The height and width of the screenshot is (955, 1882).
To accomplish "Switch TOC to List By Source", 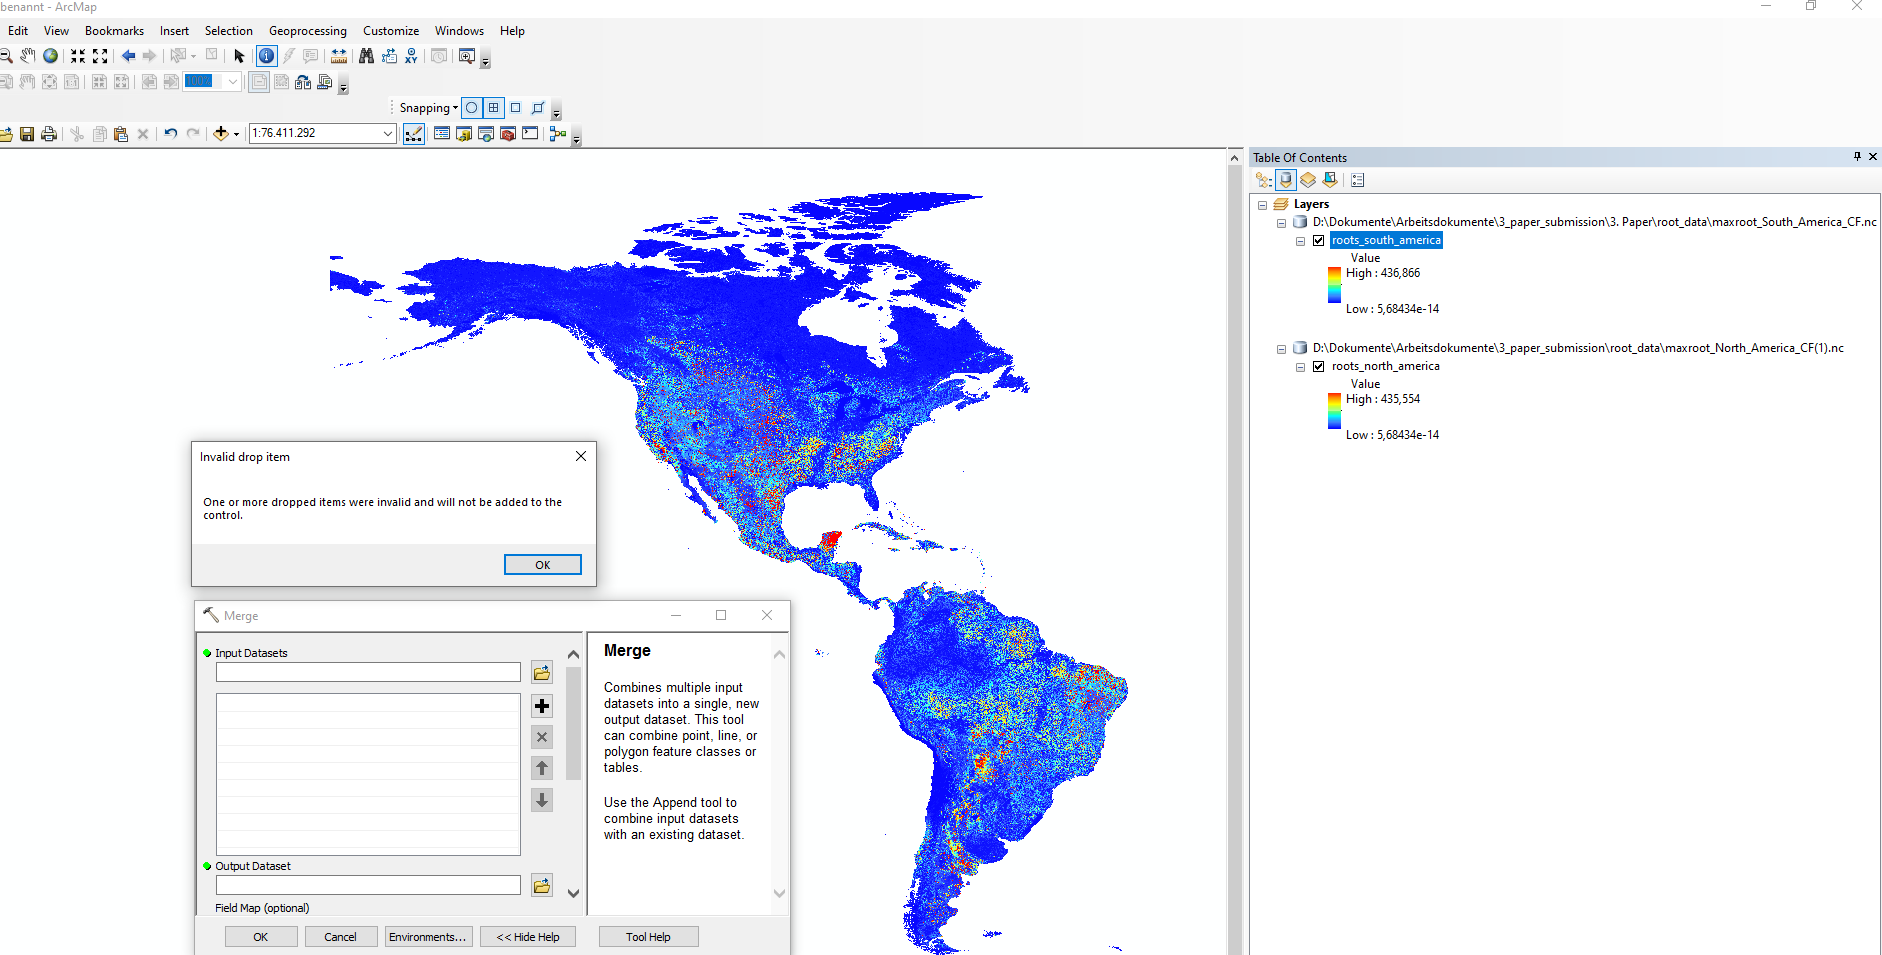I will 1286,180.
